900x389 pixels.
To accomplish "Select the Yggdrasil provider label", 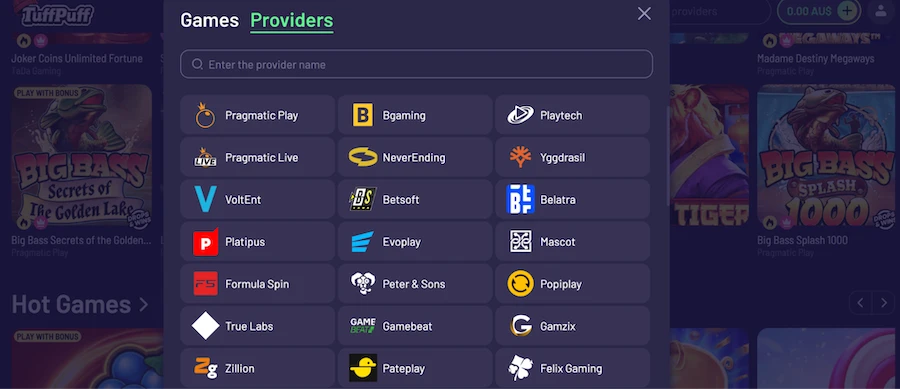I will point(562,157).
